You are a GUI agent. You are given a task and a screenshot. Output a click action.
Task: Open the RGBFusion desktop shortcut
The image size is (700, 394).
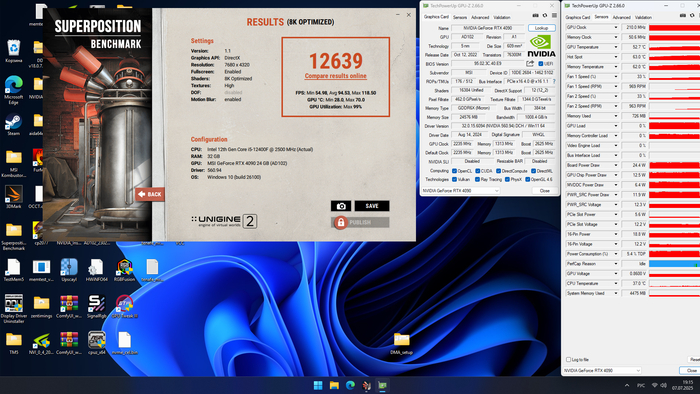click(124, 270)
